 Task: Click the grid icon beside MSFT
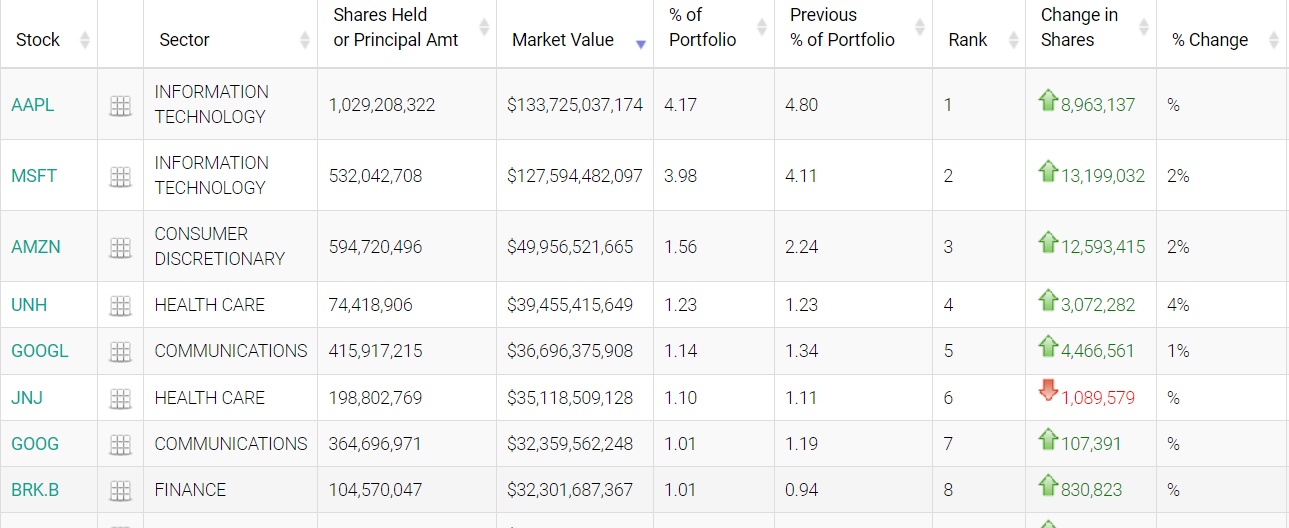(120, 176)
